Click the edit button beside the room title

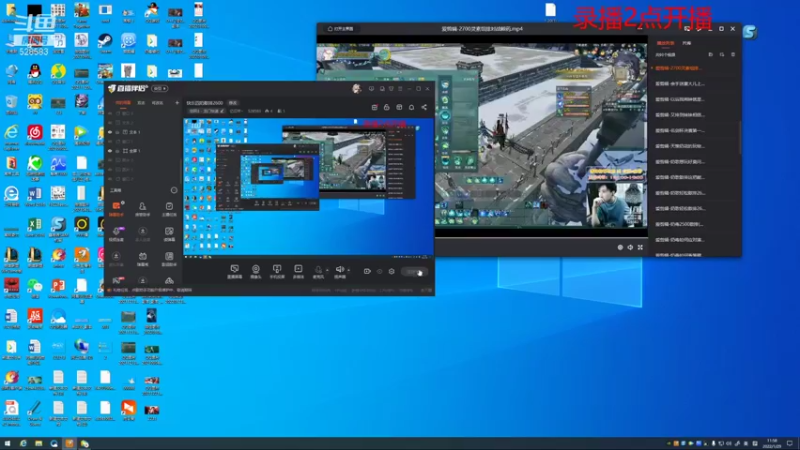point(233,103)
